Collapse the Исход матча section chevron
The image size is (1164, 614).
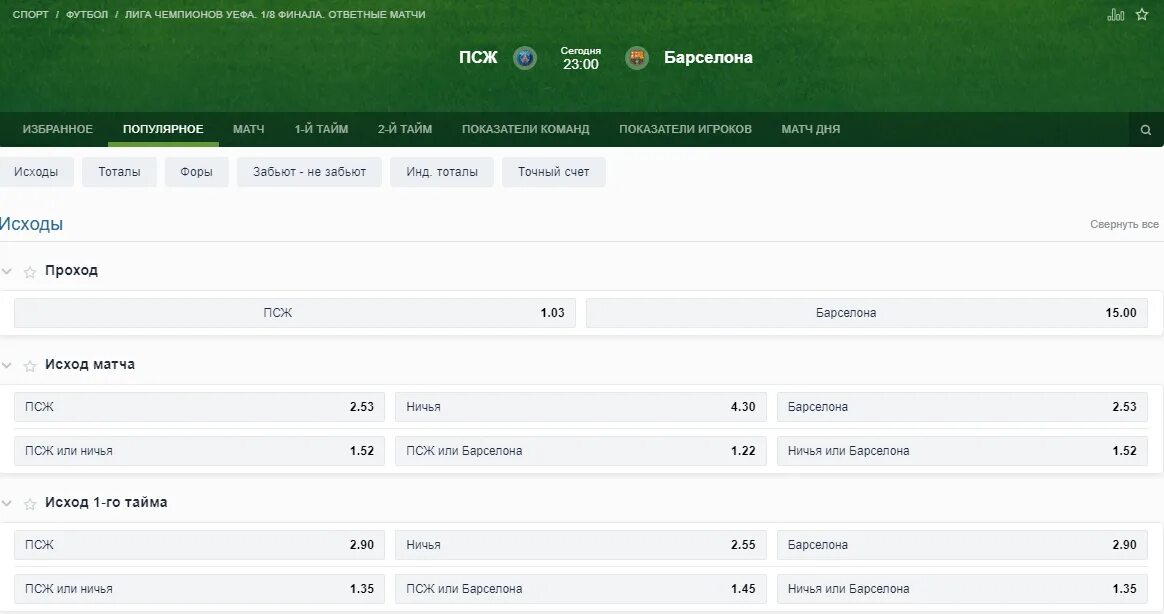[7, 365]
